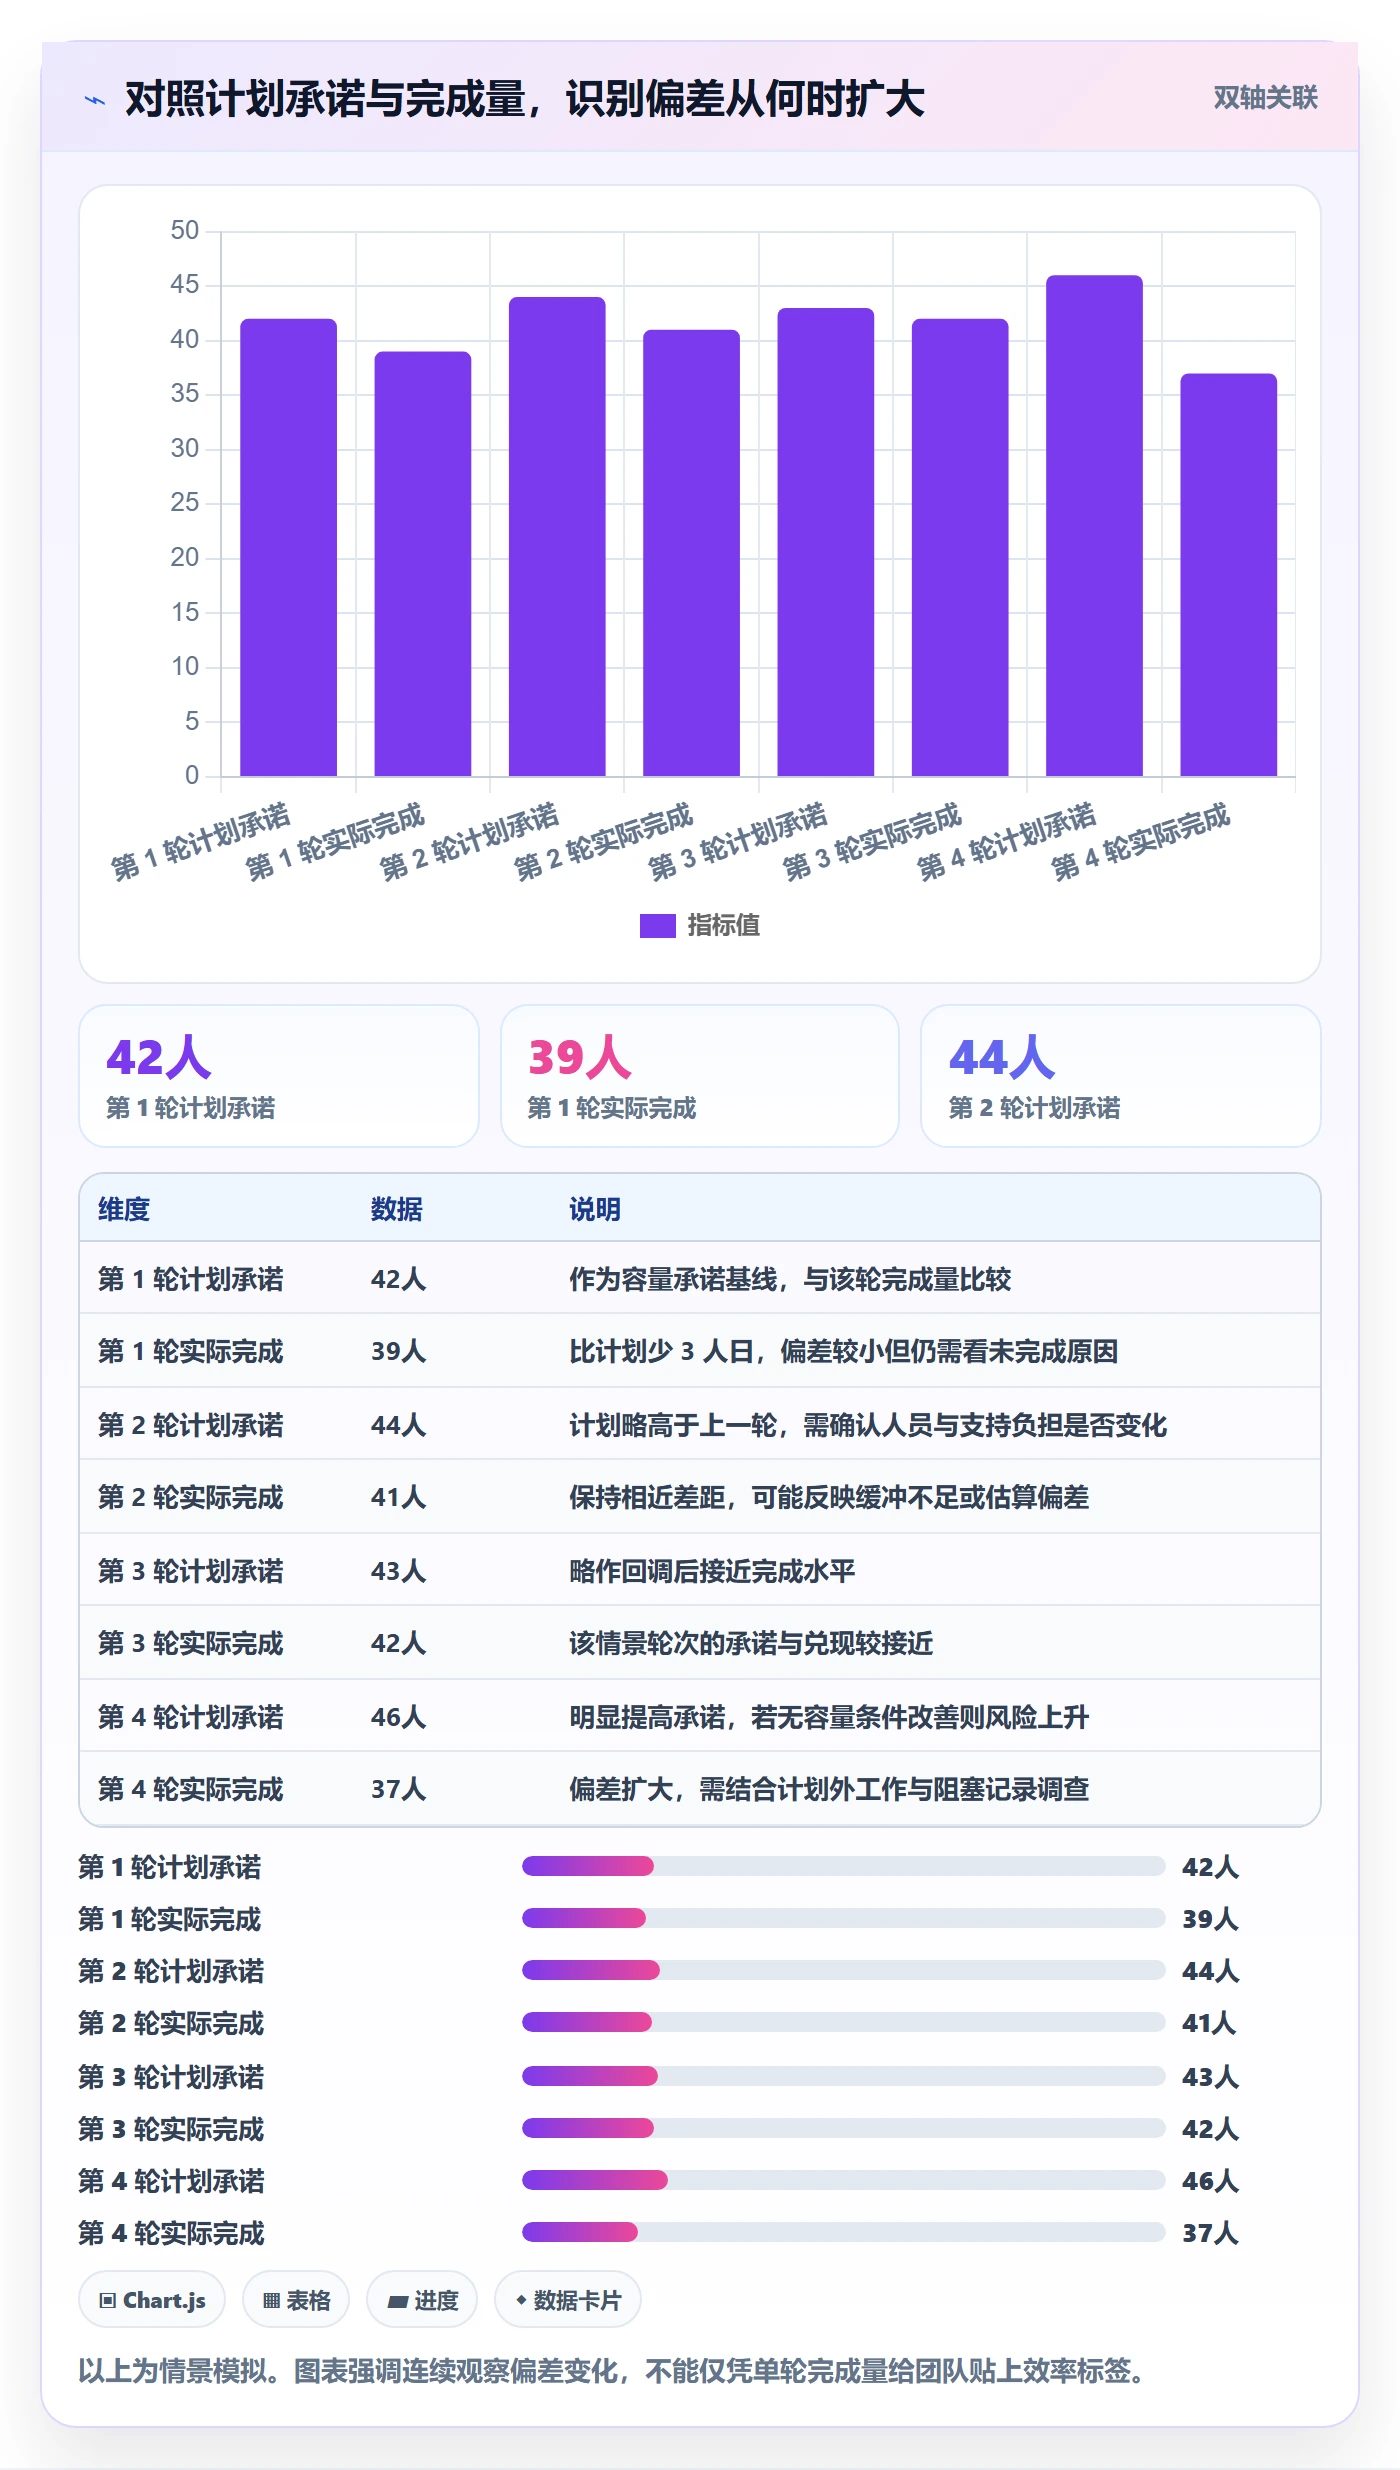Click the 第 4 轮计划承诺 chart bar

coord(1094,526)
